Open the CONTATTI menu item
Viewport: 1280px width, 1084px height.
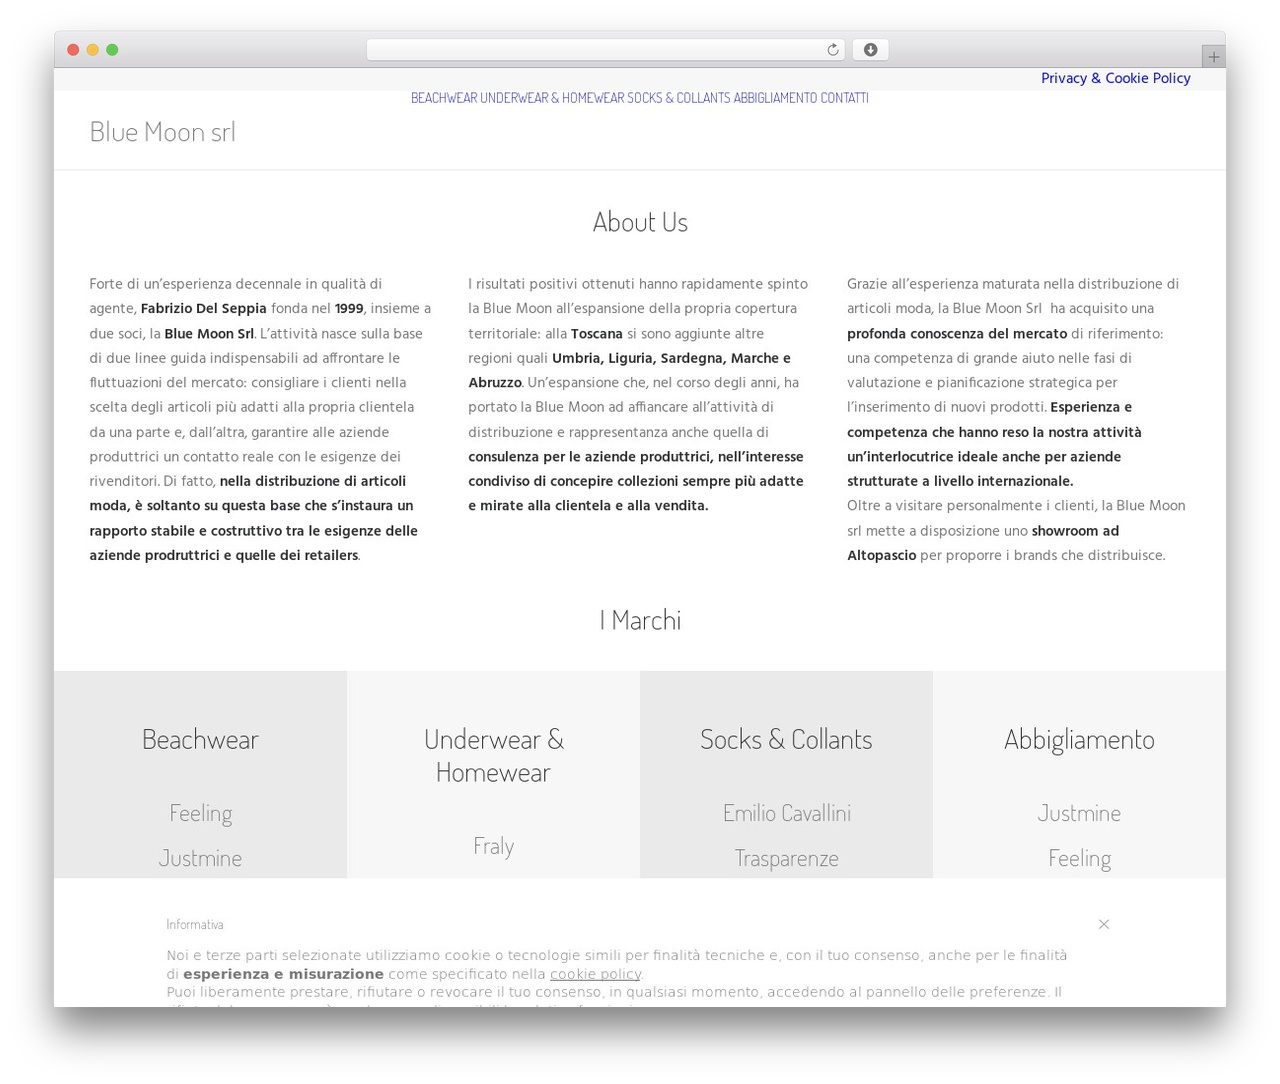pos(844,98)
